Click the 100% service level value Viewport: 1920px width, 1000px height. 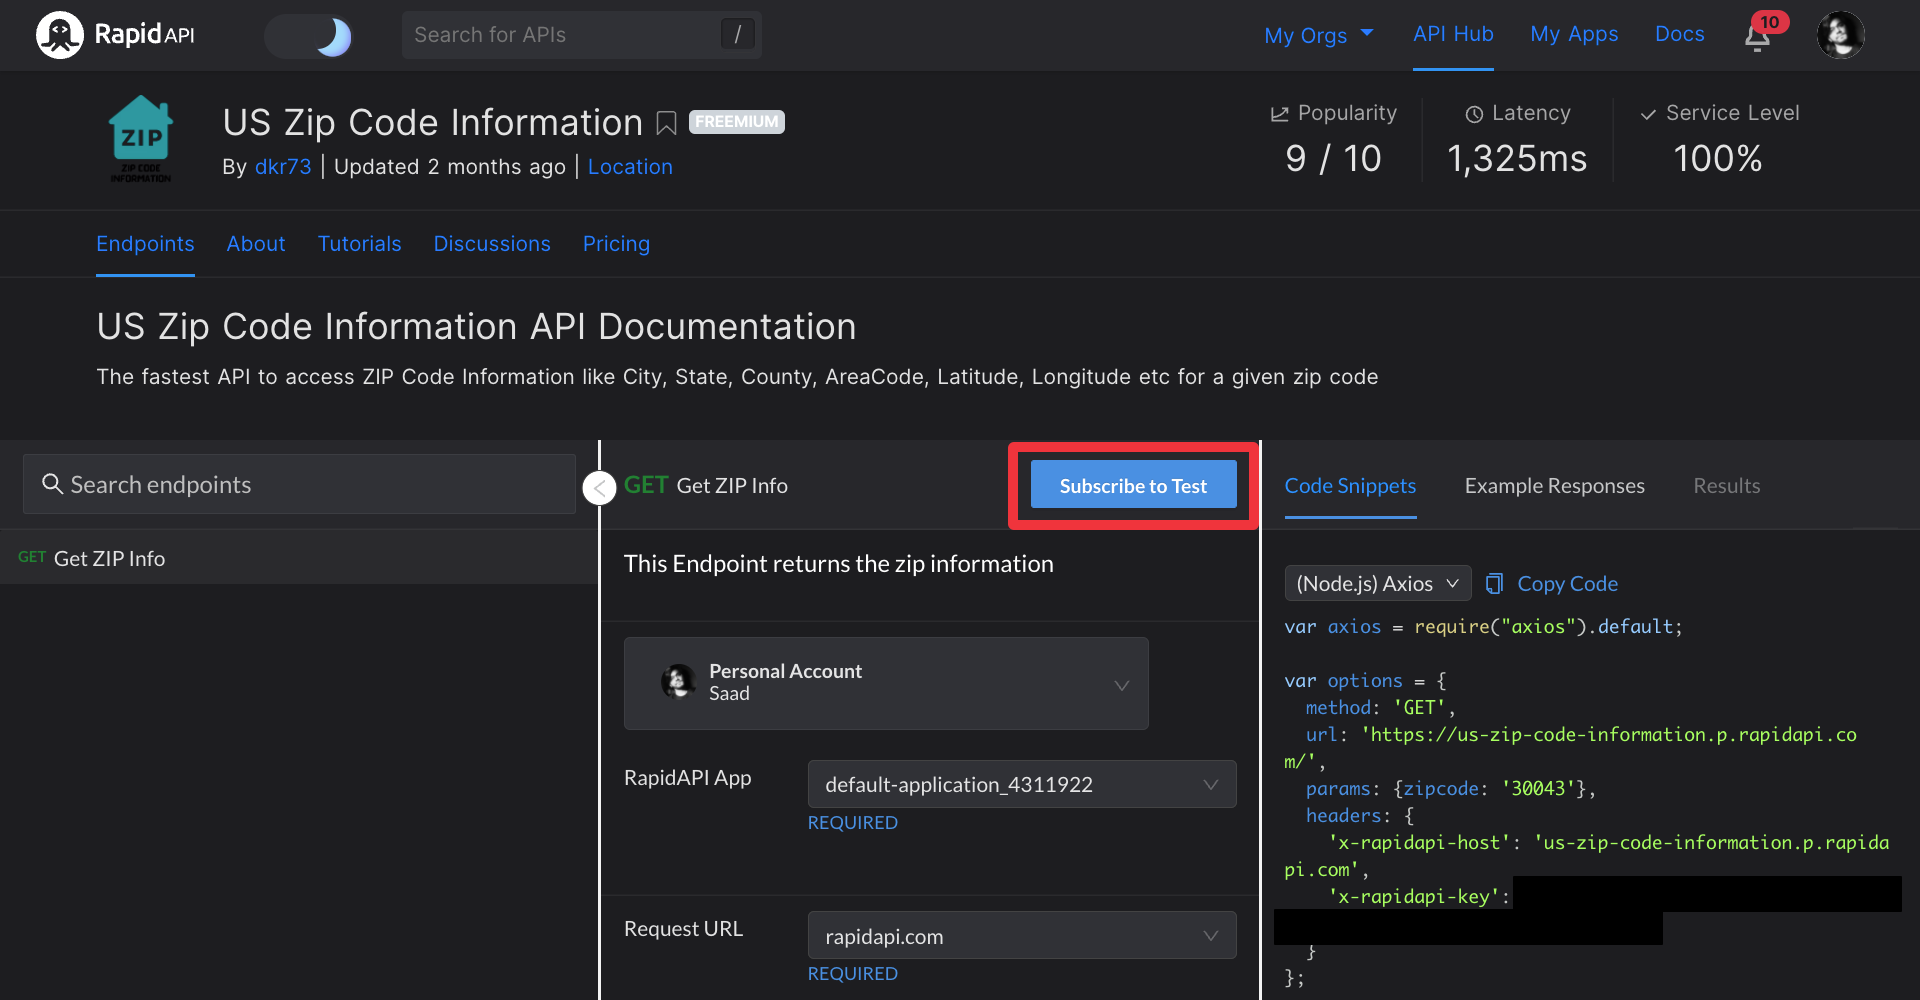click(x=1718, y=158)
